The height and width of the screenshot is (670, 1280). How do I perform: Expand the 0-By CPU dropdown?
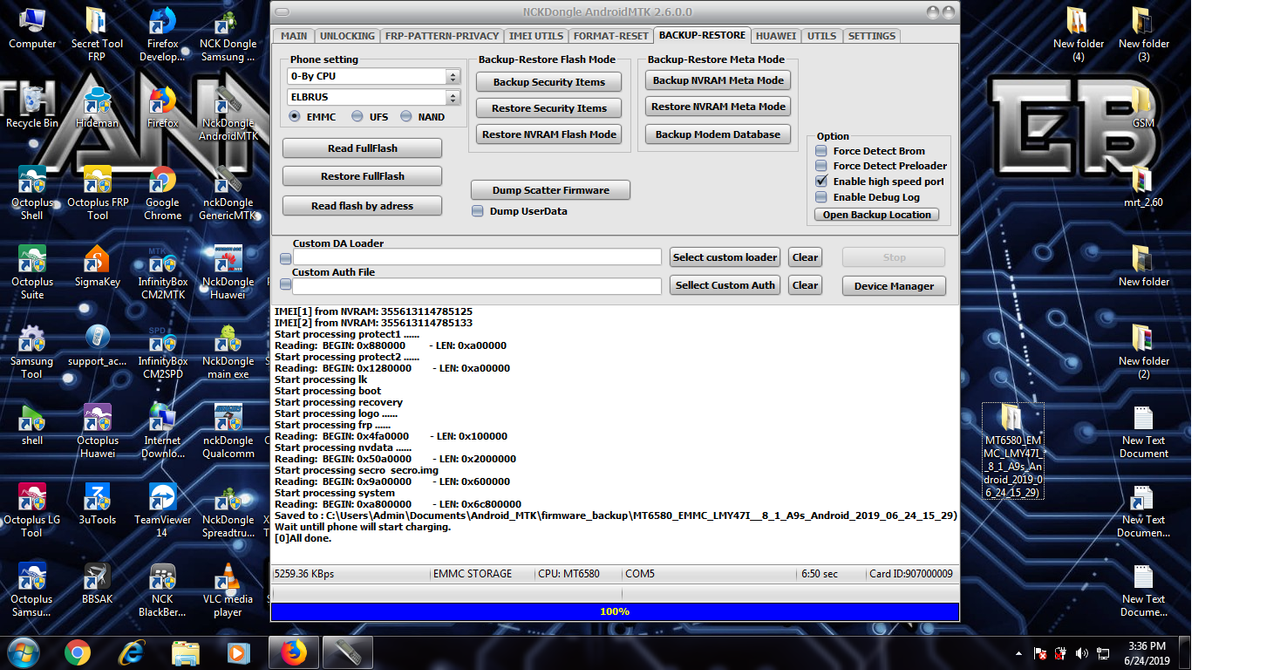(x=453, y=76)
